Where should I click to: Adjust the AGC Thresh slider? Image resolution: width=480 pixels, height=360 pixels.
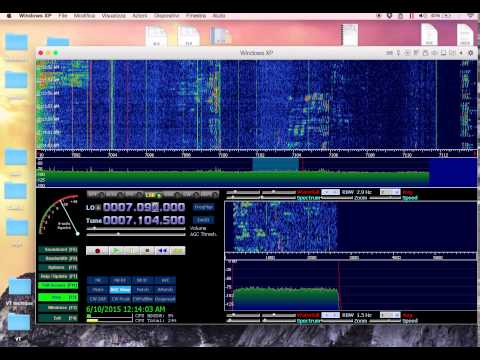coord(136,235)
